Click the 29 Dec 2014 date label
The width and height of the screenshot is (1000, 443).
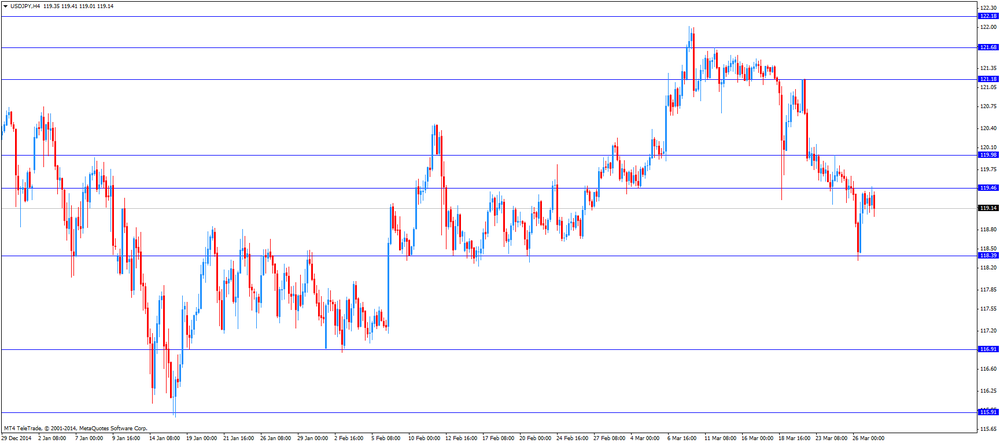[15, 438]
